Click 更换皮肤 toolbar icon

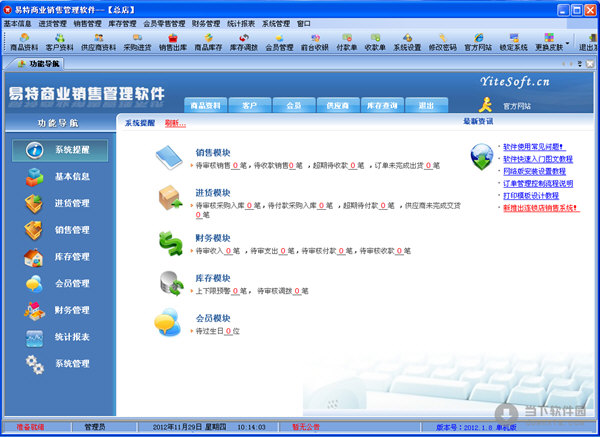(549, 42)
